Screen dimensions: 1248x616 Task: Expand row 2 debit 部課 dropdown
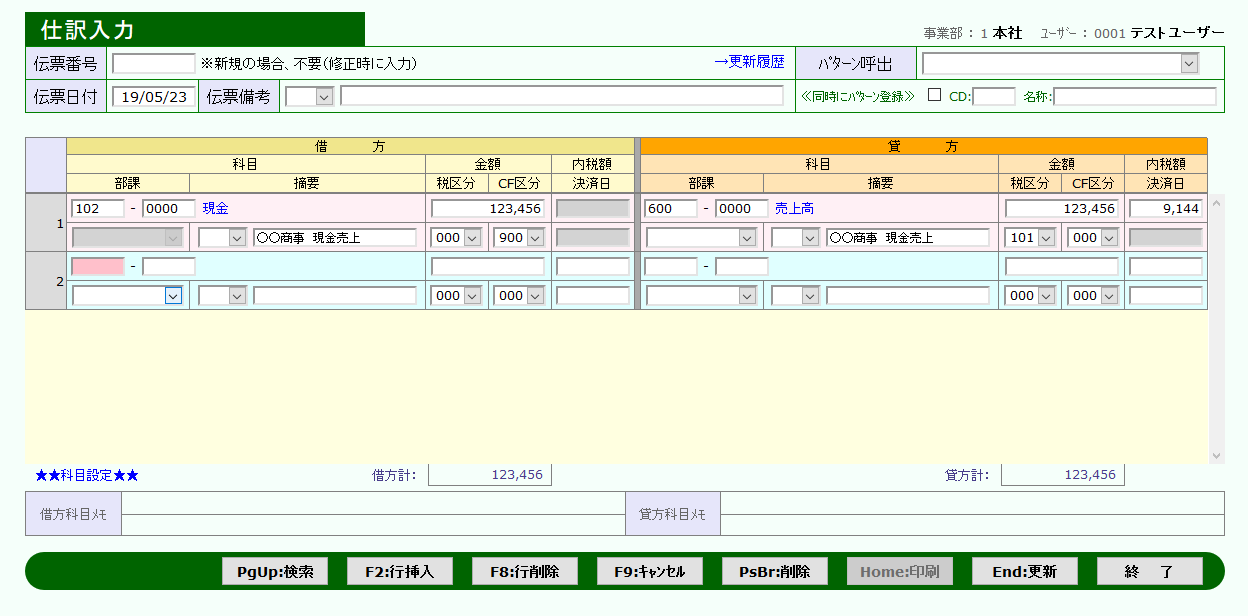(173, 296)
